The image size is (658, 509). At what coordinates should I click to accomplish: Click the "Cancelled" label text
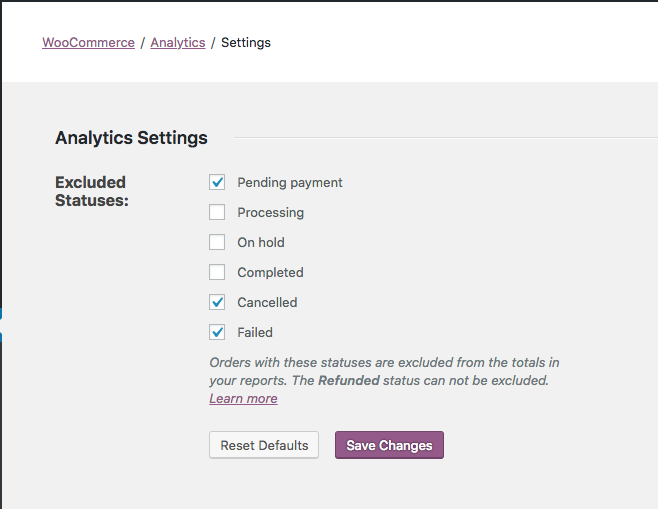267,303
